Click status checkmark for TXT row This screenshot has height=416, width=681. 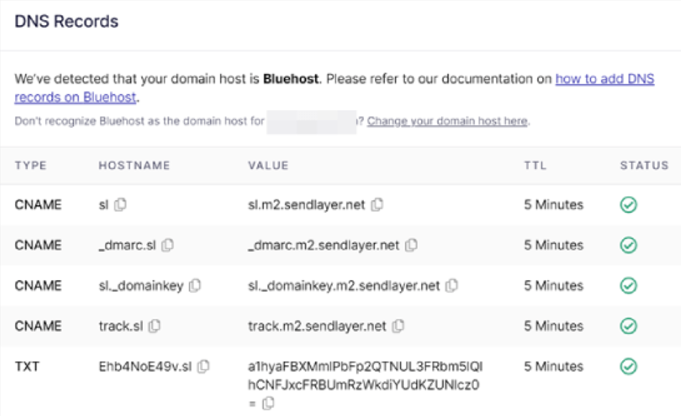[x=628, y=366]
